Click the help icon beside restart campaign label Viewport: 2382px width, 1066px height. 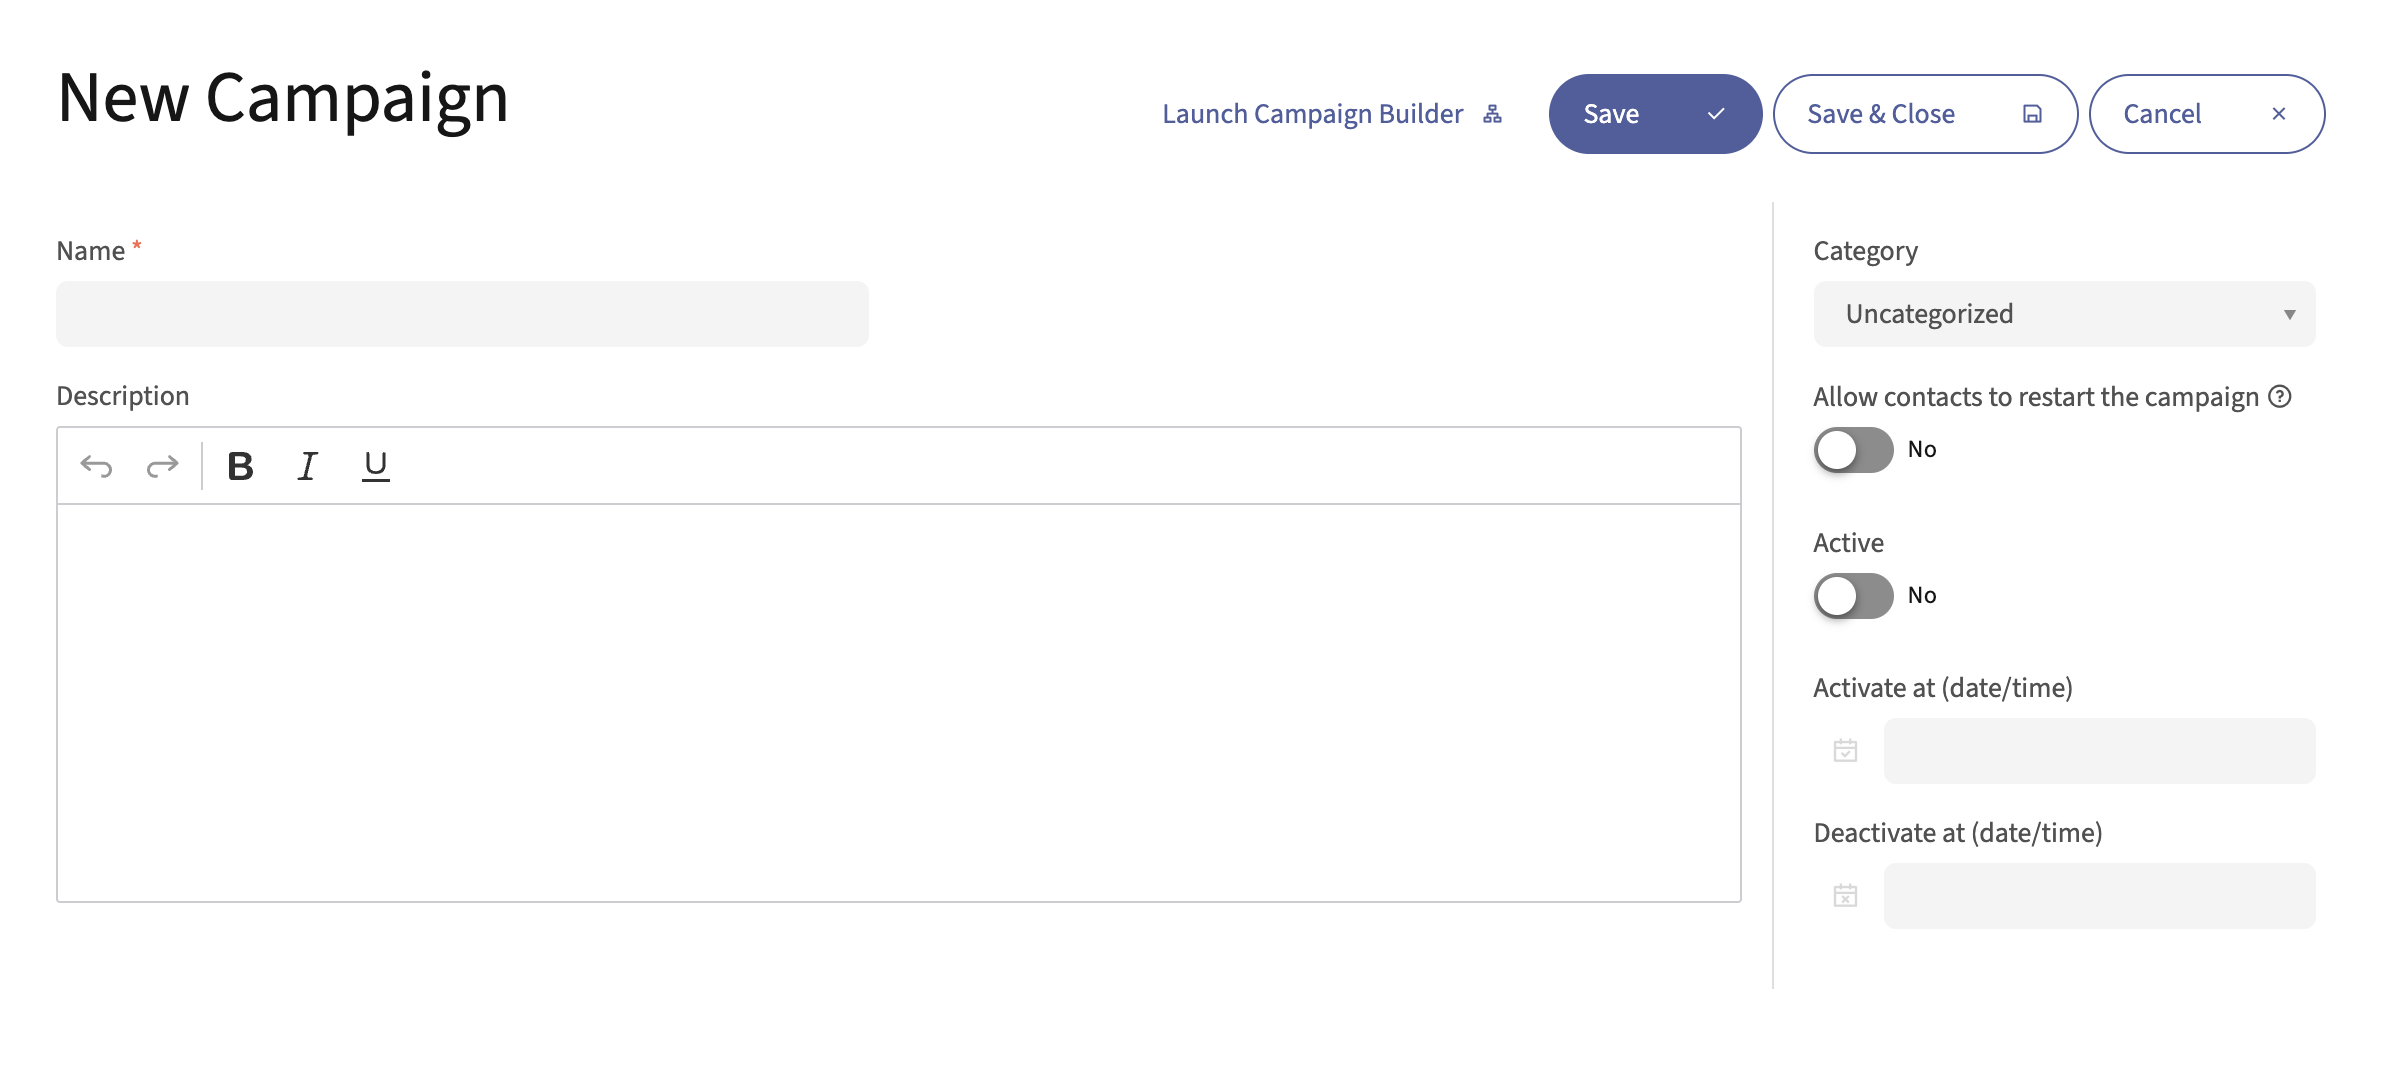point(2279,397)
